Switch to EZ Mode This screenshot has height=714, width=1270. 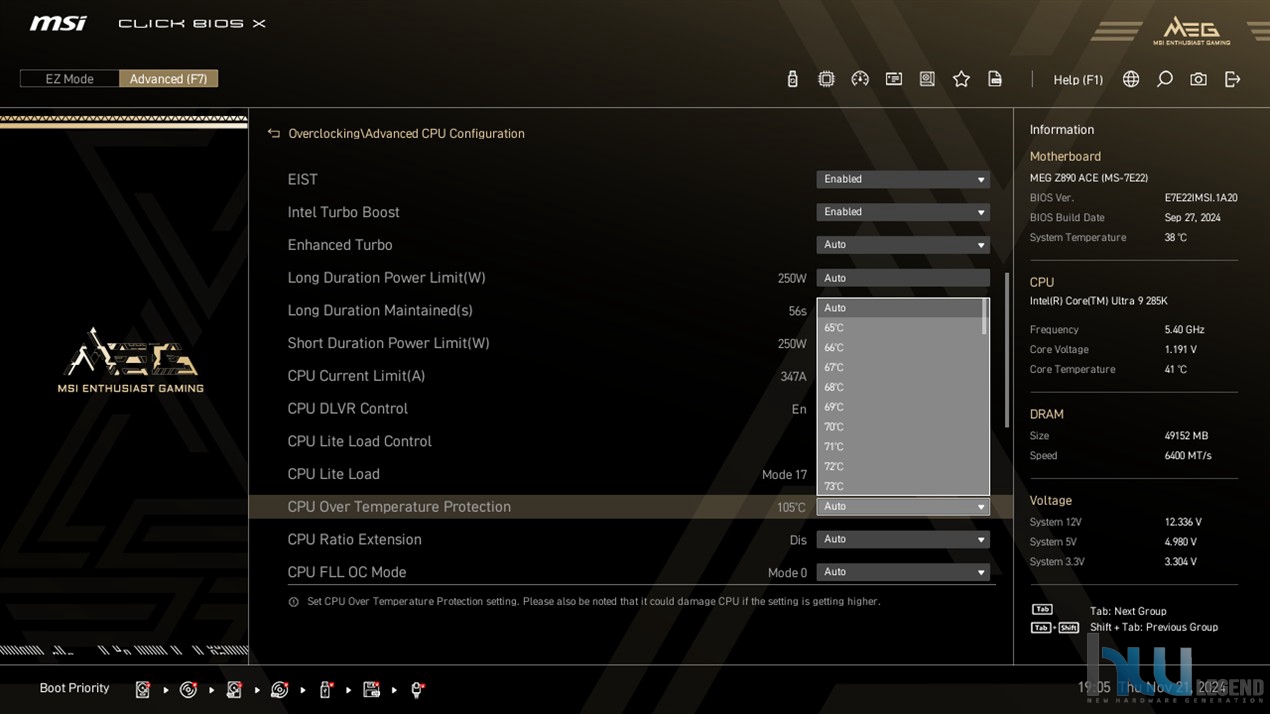pyautogui.click(x=69, y=79)
